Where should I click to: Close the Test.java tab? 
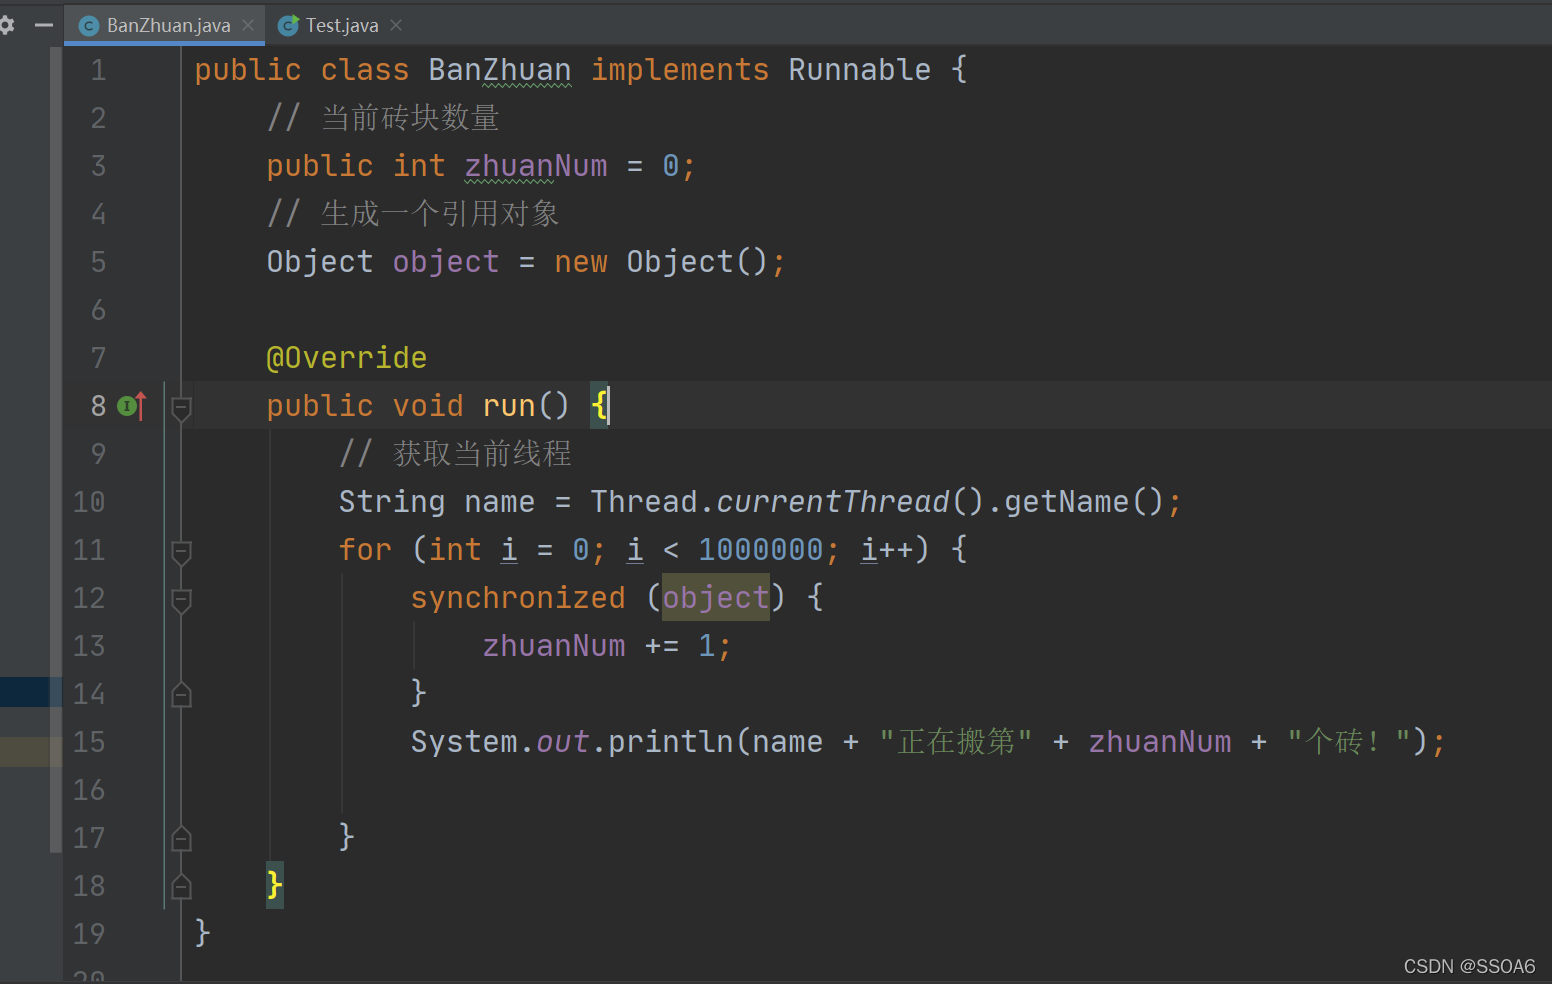pyautogui.click(x=396, y=25)
